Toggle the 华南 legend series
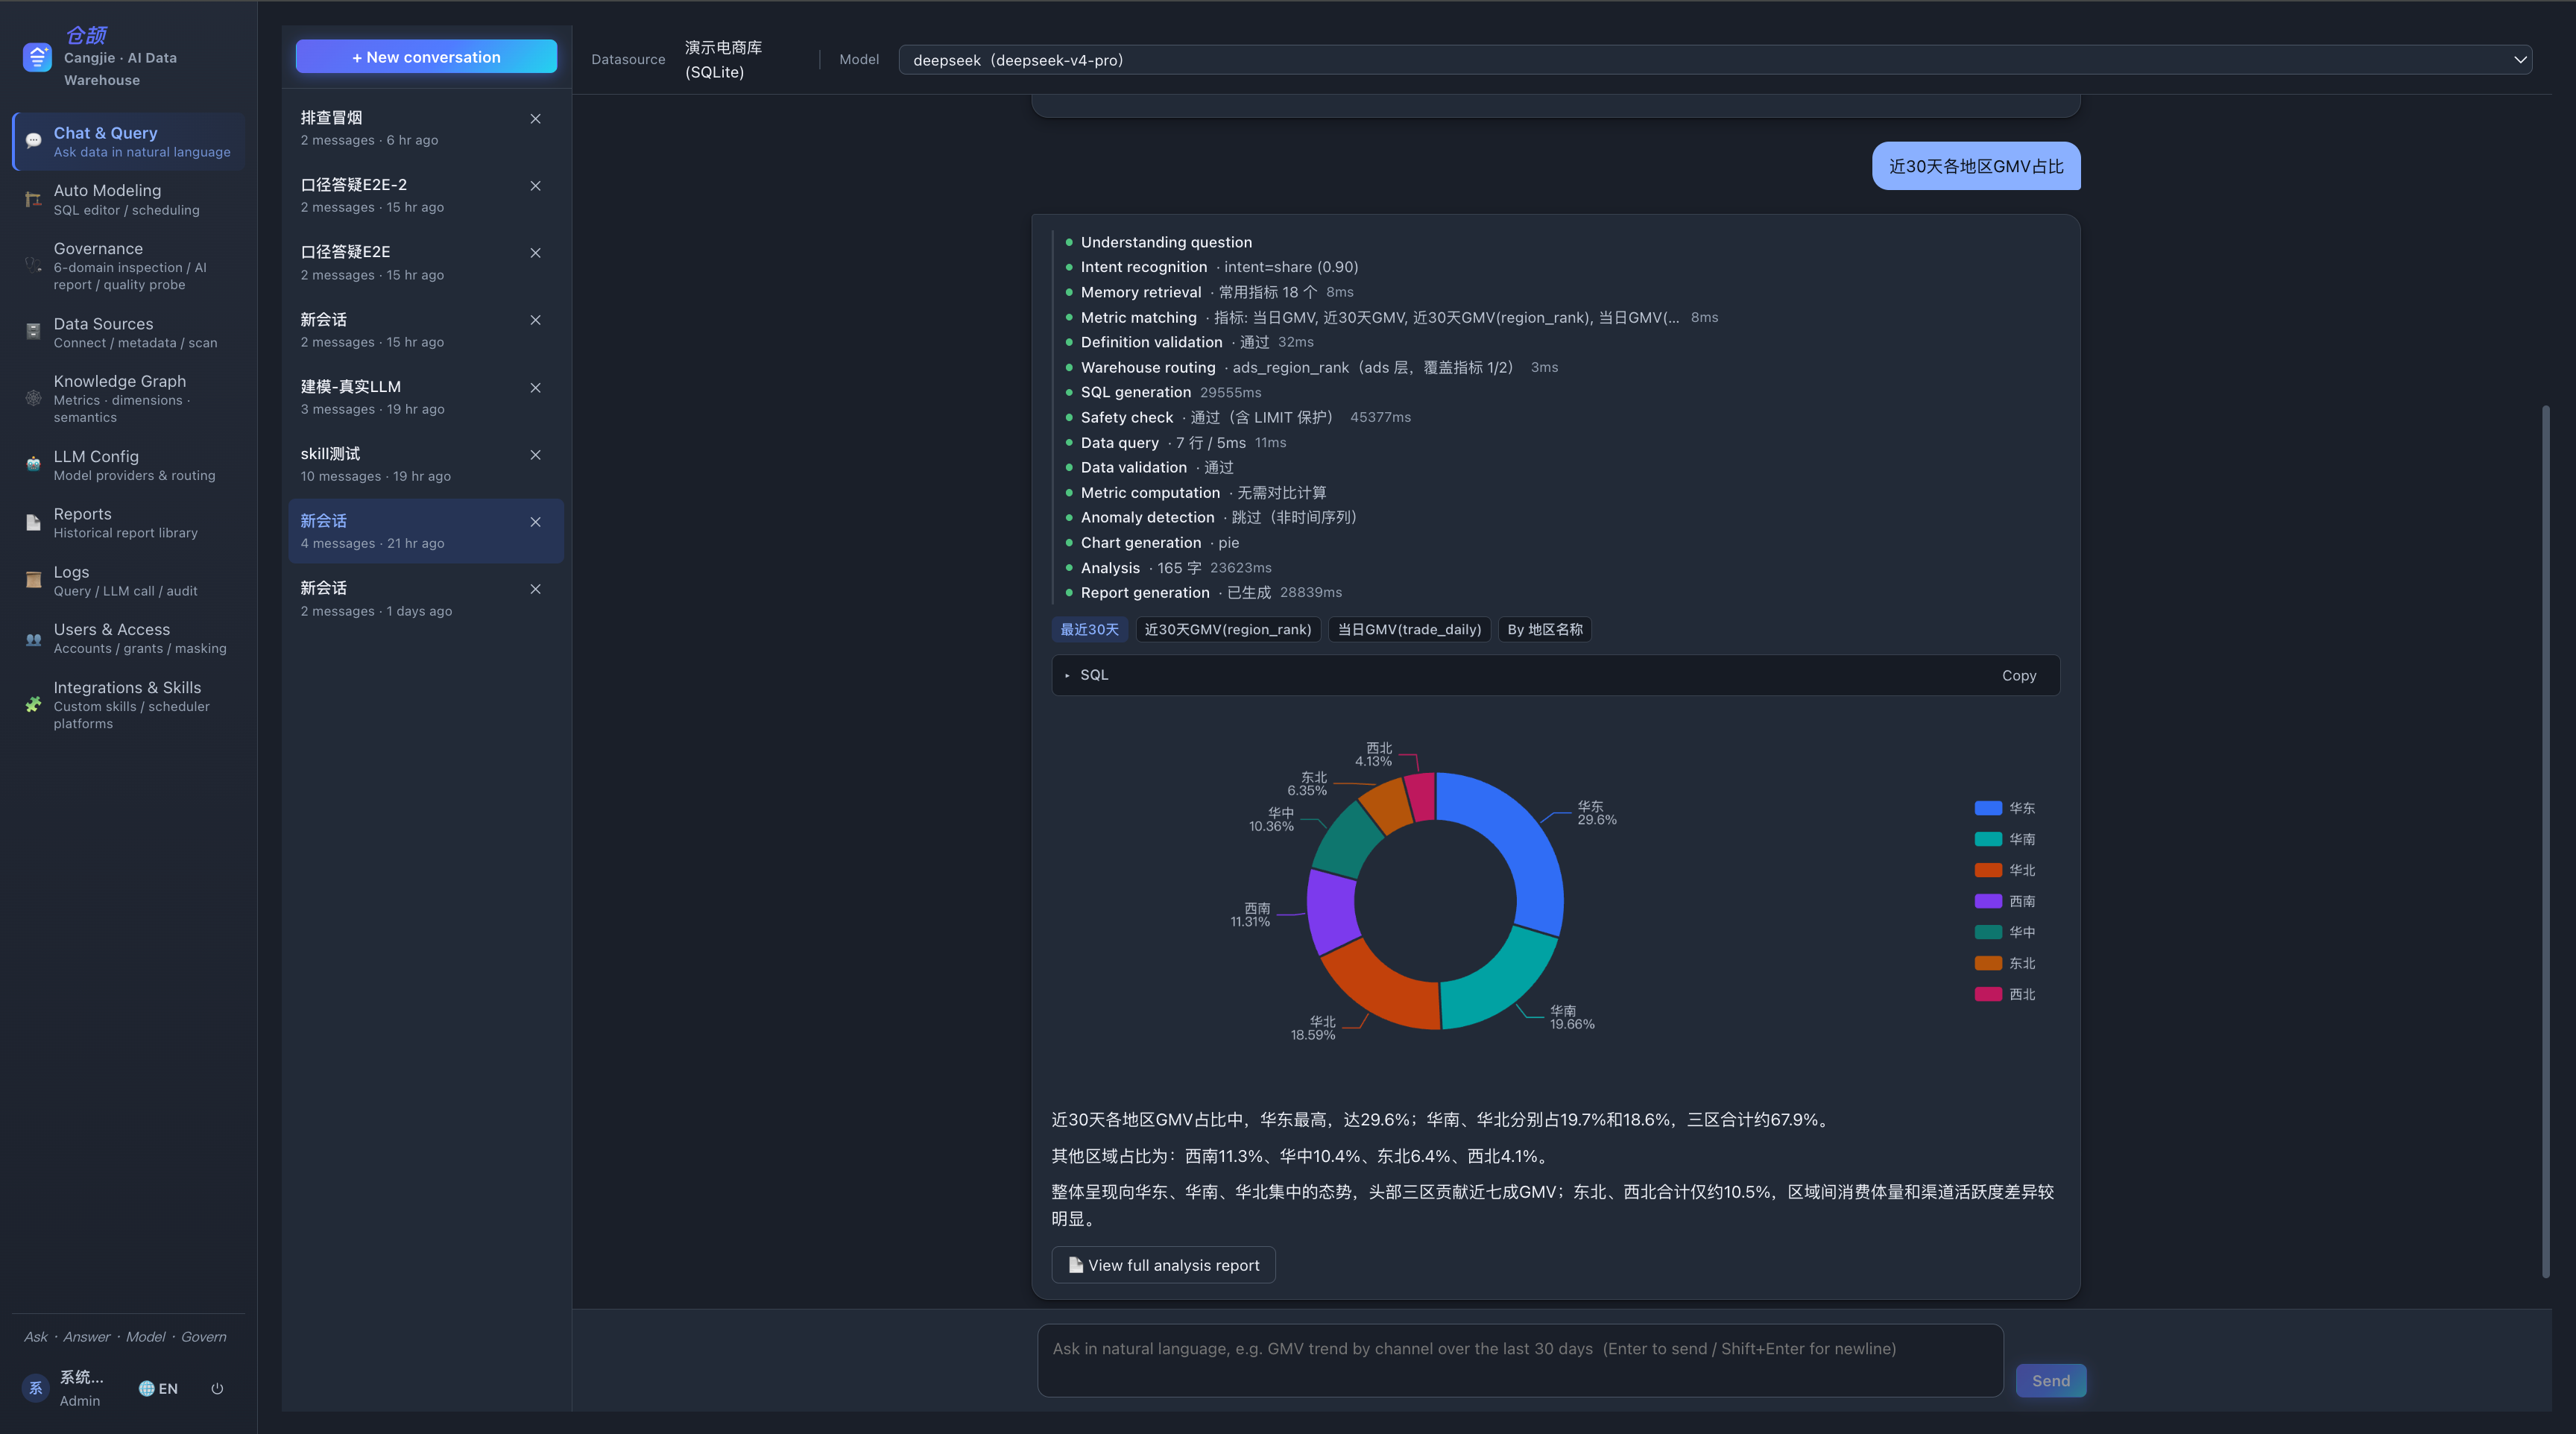Viewport: 2576px width, 1434px height. tap(2004, 839)
